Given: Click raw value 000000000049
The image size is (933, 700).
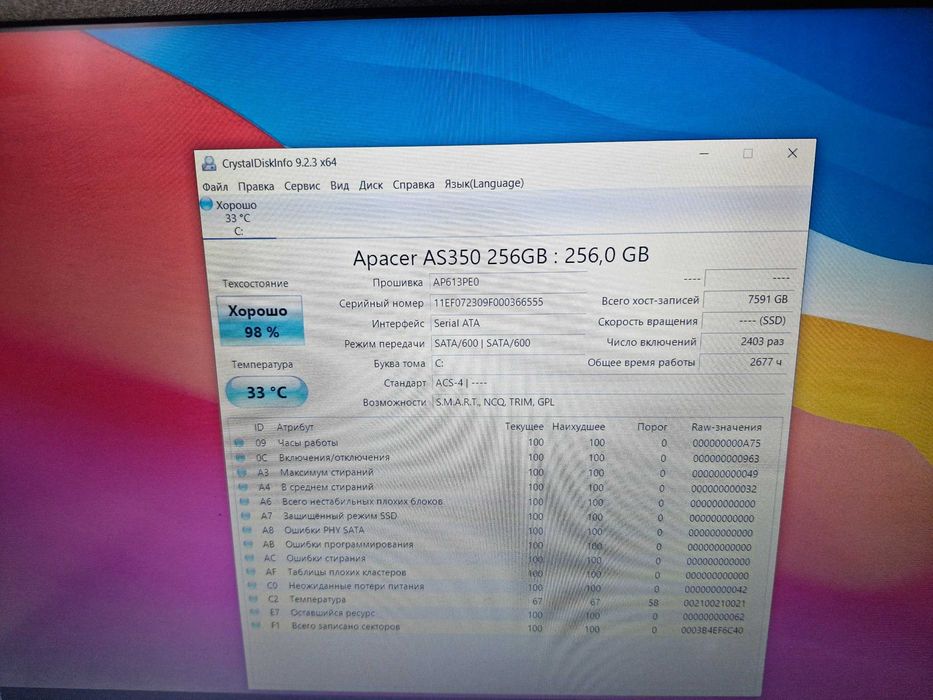Looking at the screenshot, I should pos(725,474).
